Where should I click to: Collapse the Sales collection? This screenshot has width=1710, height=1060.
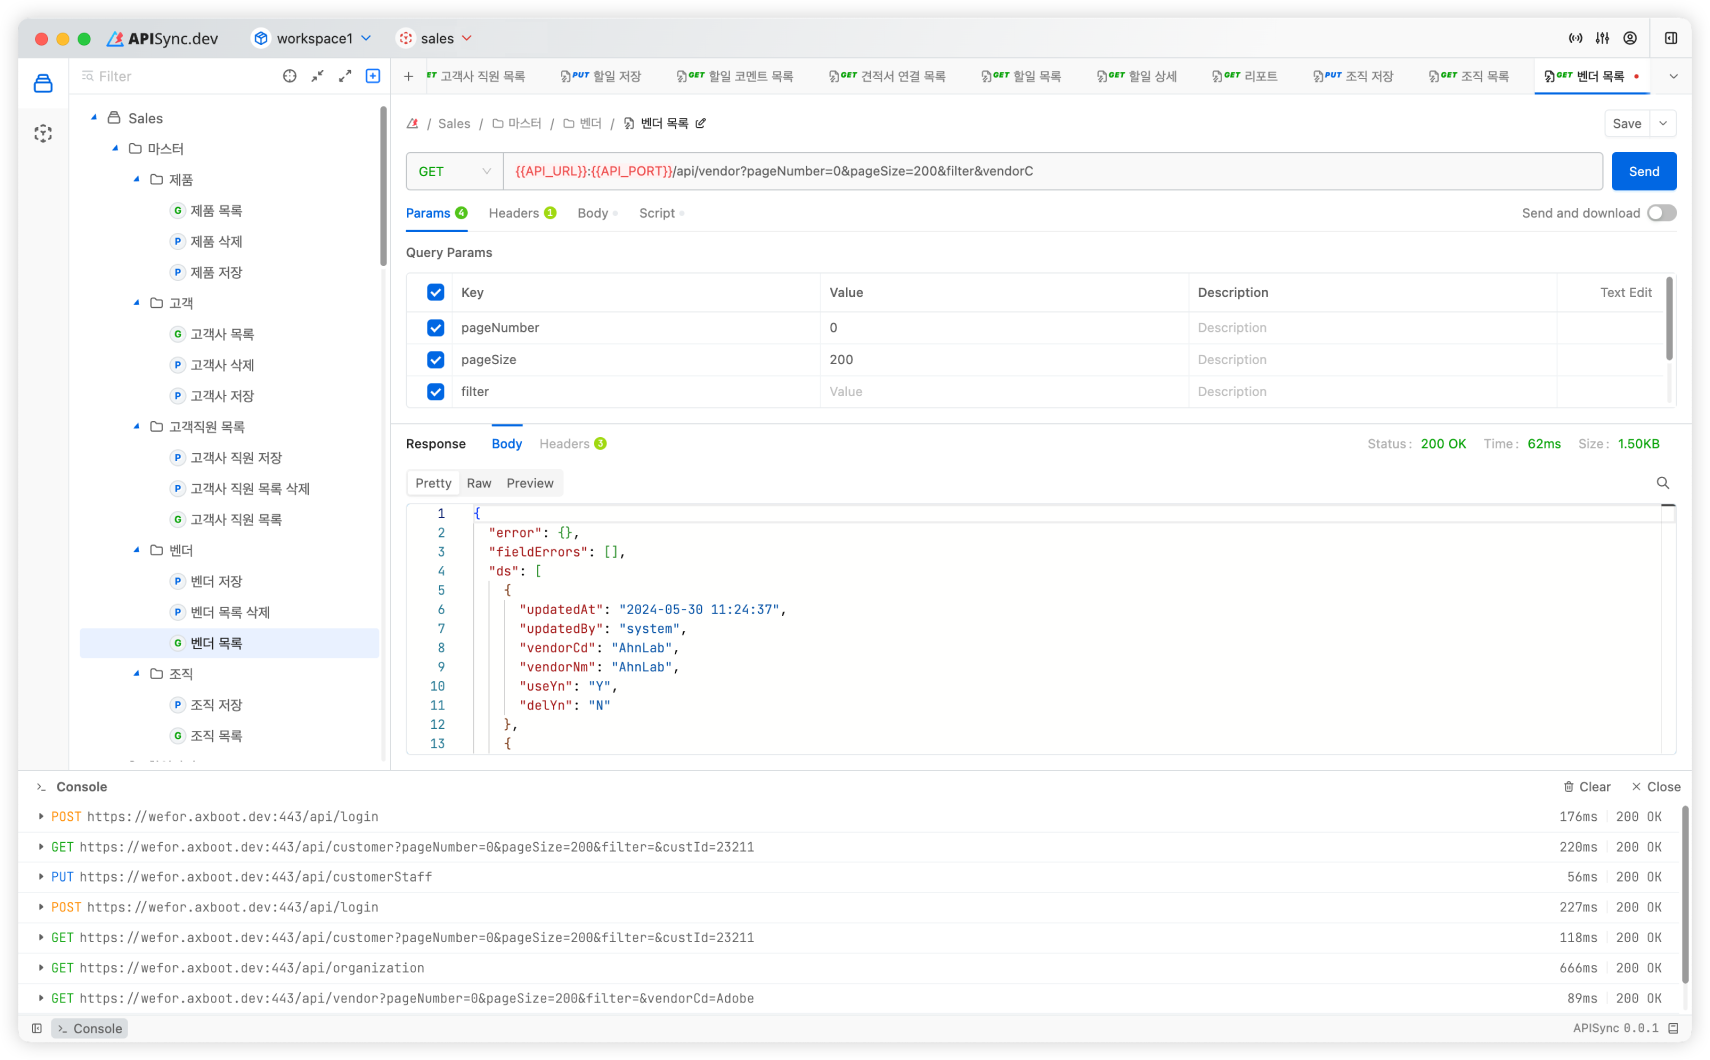(94, 118)
